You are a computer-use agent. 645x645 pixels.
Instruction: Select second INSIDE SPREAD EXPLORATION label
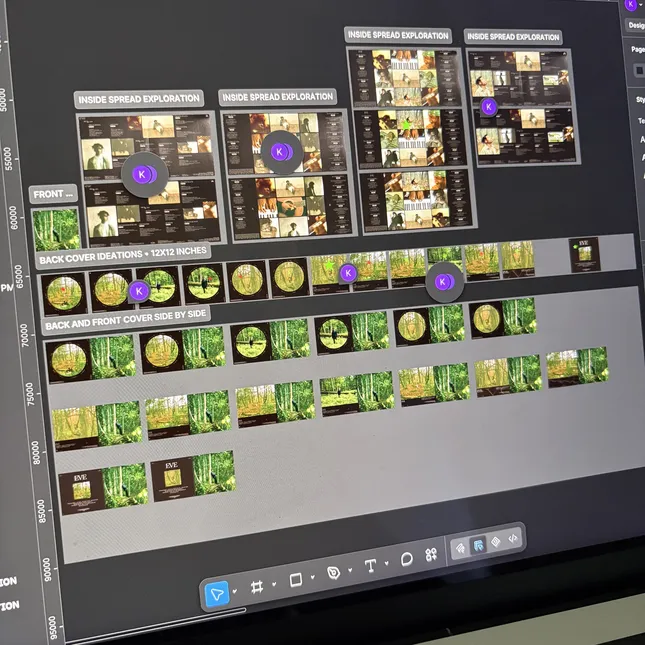[x=278, y=97]
